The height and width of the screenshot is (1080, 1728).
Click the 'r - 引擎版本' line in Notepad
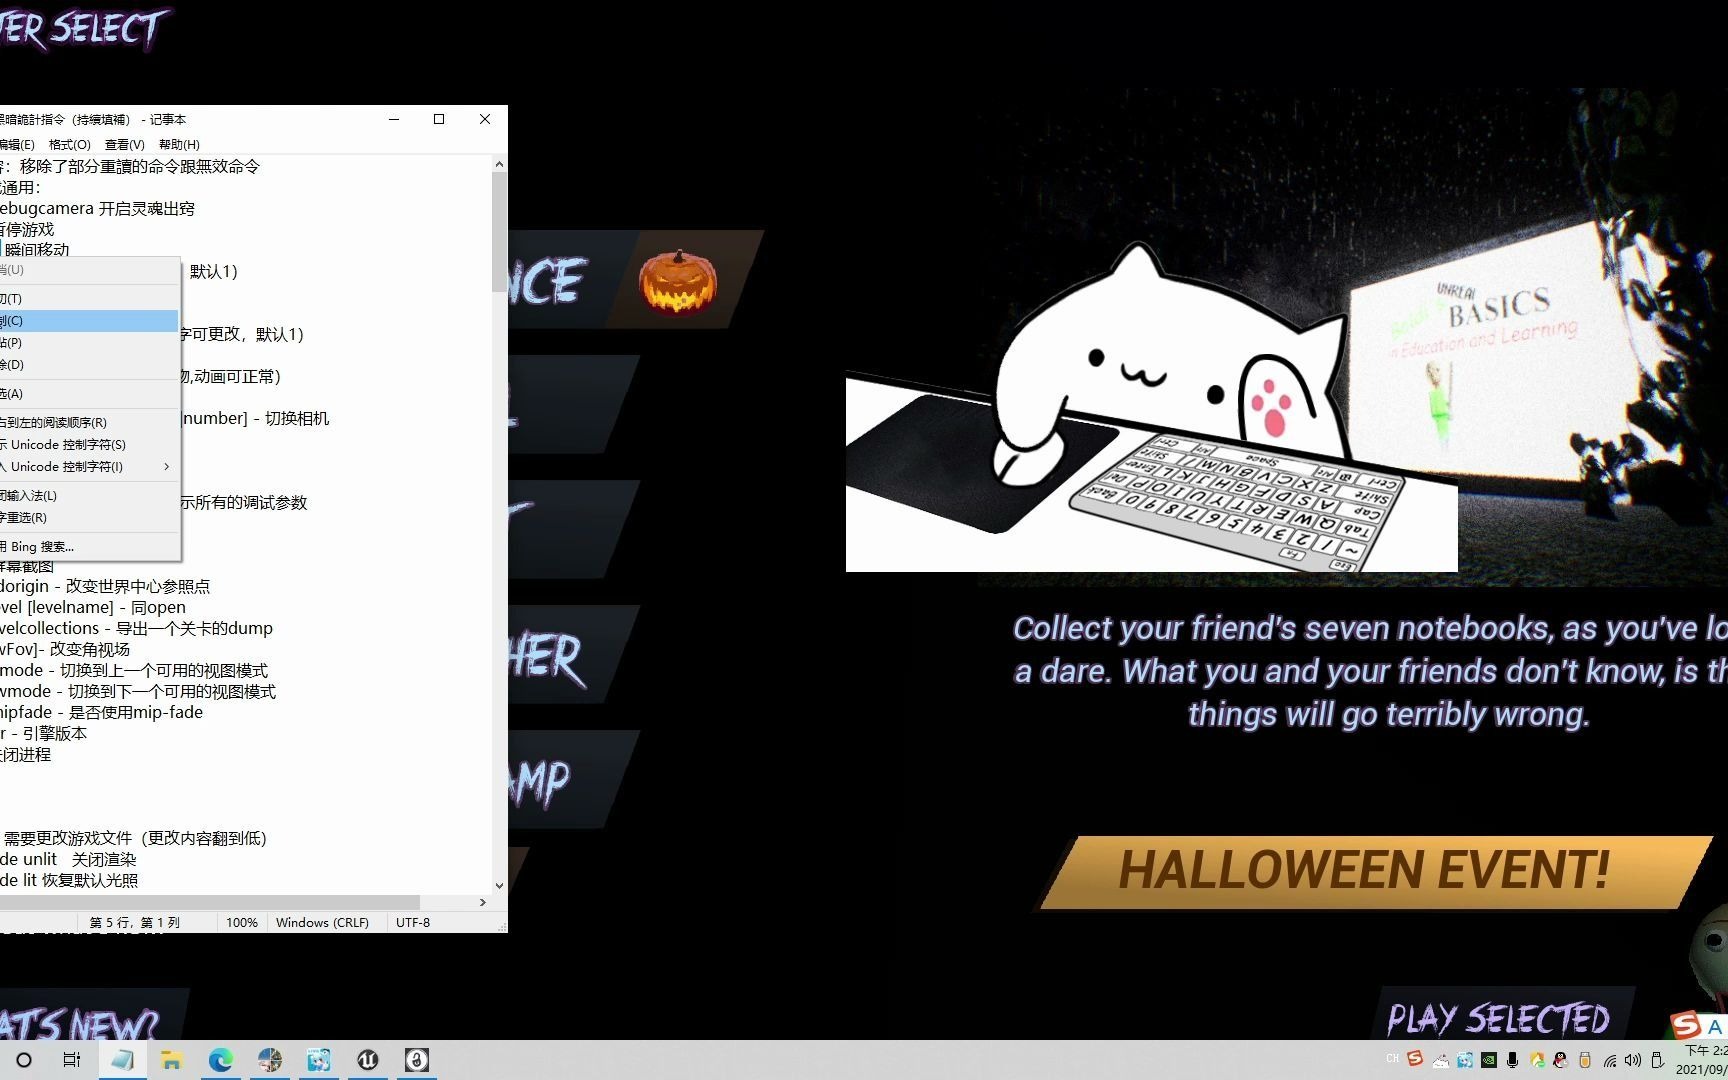[x=44, y=733]
